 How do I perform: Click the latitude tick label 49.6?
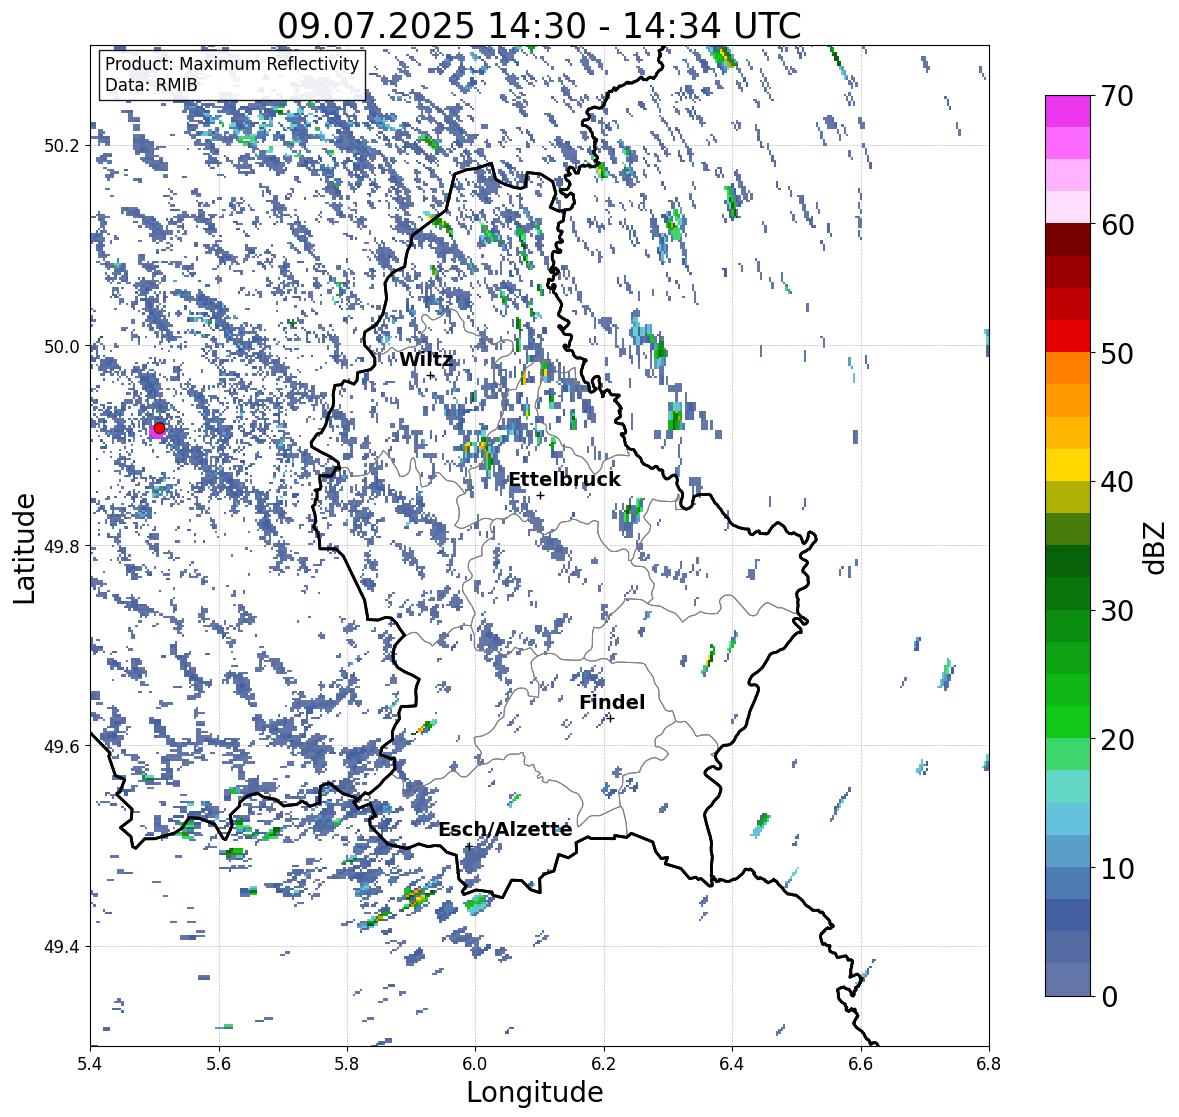[62, 746]
